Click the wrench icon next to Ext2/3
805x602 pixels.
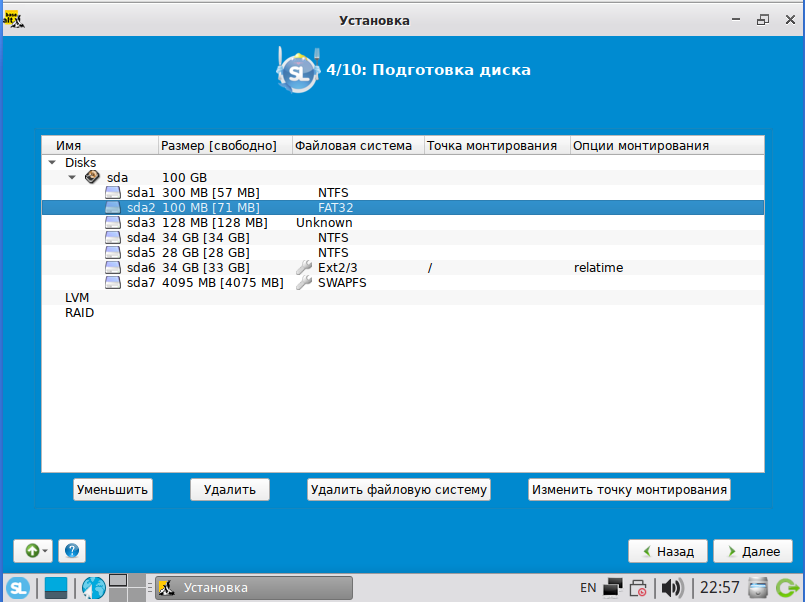(x=304, y=267)
